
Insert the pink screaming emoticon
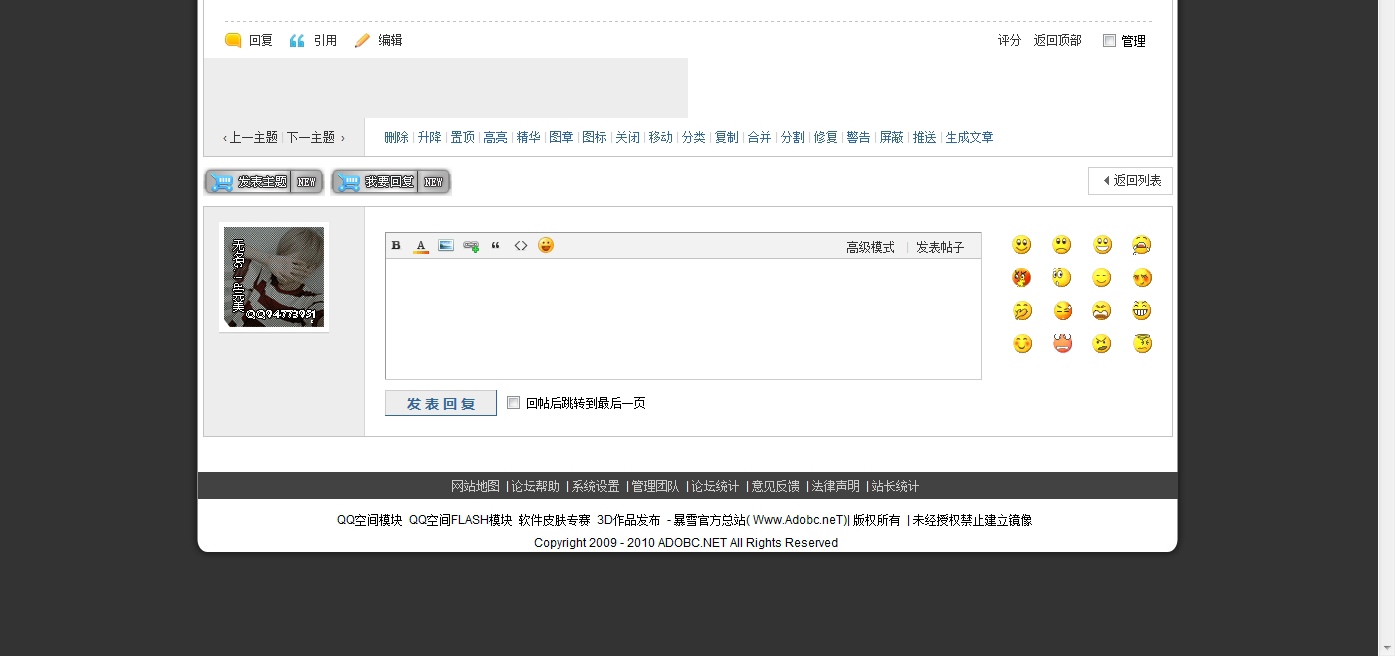pyautogui.click(x=1062, y=344)
